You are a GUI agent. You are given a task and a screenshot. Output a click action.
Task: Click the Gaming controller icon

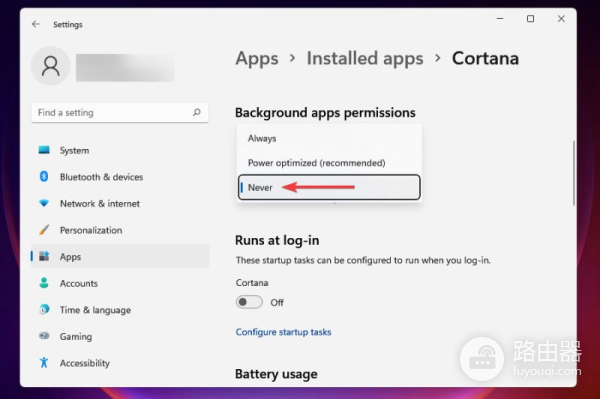point(44,336)
